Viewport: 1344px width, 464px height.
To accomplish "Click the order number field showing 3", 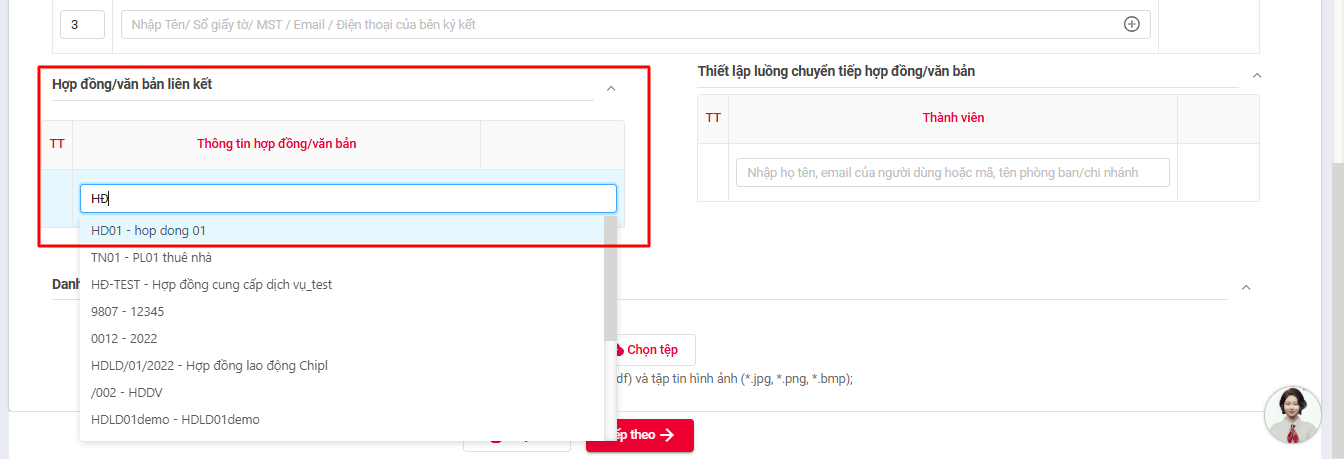I will 82,24.
